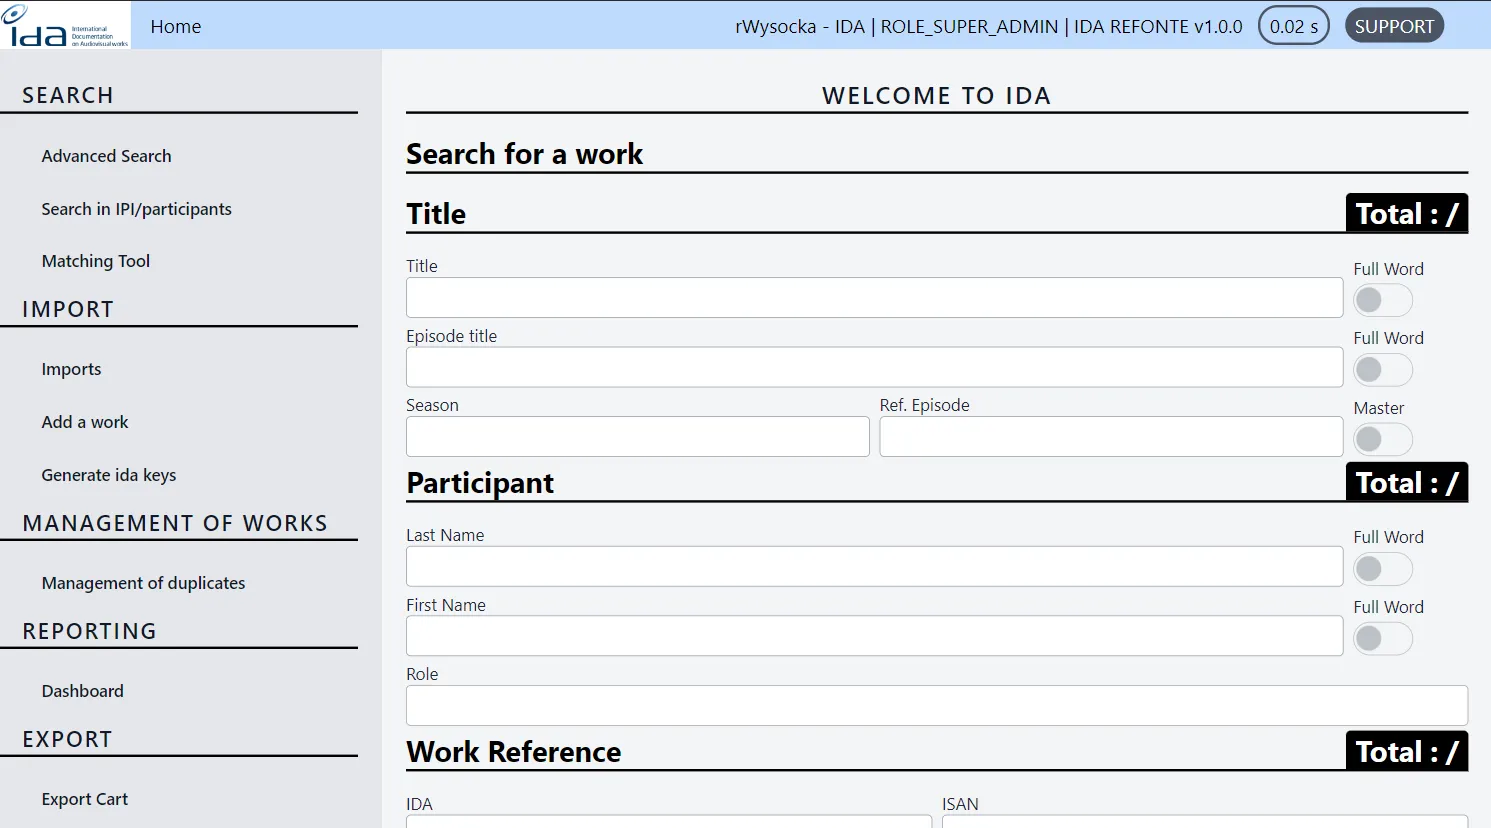Click the IDA logo in the header
Viewport: 1491px width, 828px height.
click(65, 25)
